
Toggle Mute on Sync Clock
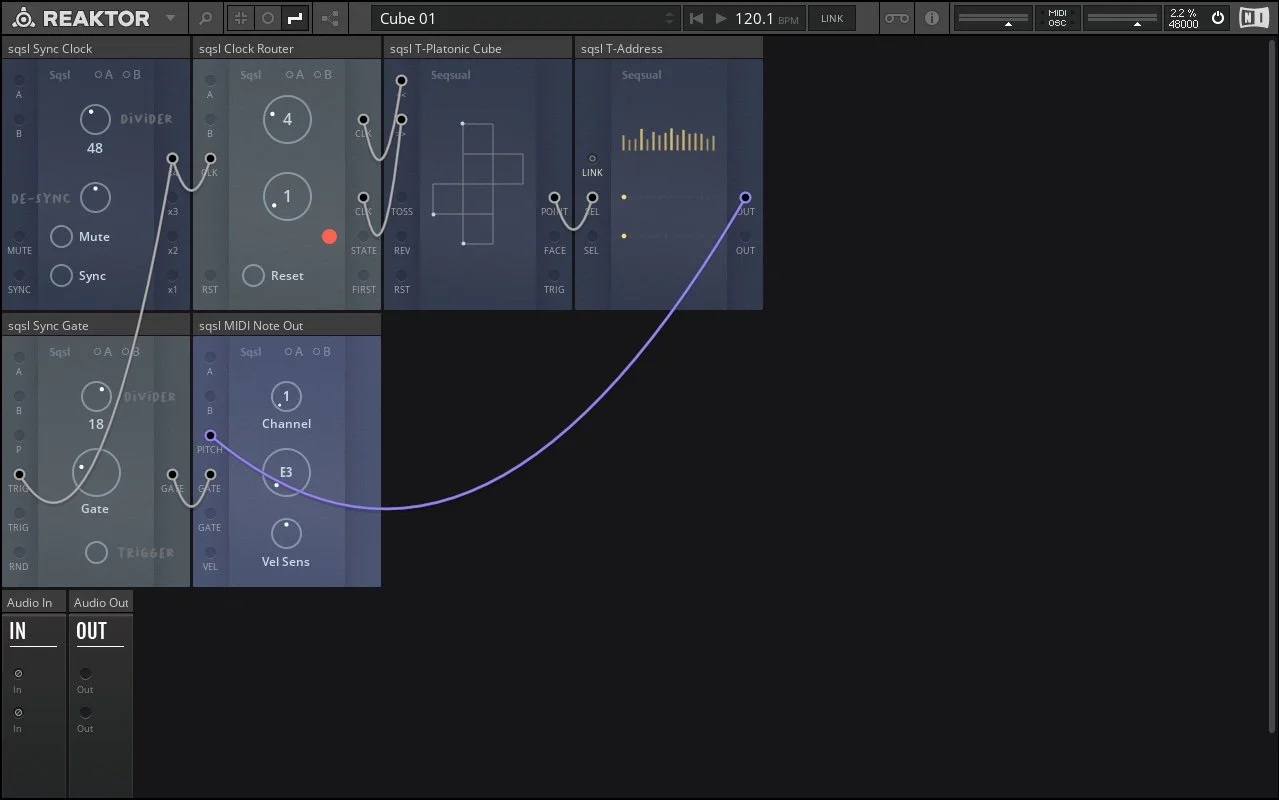point(61,237)
